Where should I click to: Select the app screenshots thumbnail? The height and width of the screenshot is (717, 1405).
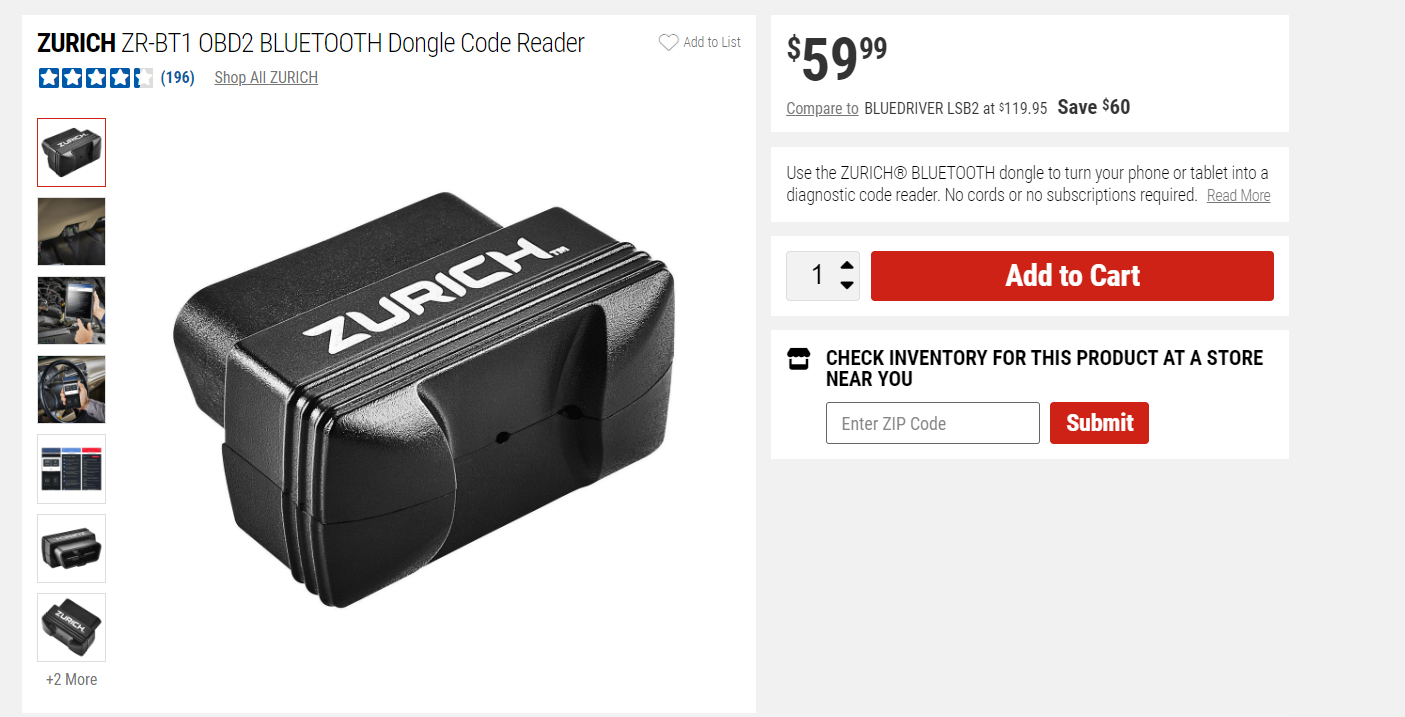pyautogui.click(x=72, y=469)
